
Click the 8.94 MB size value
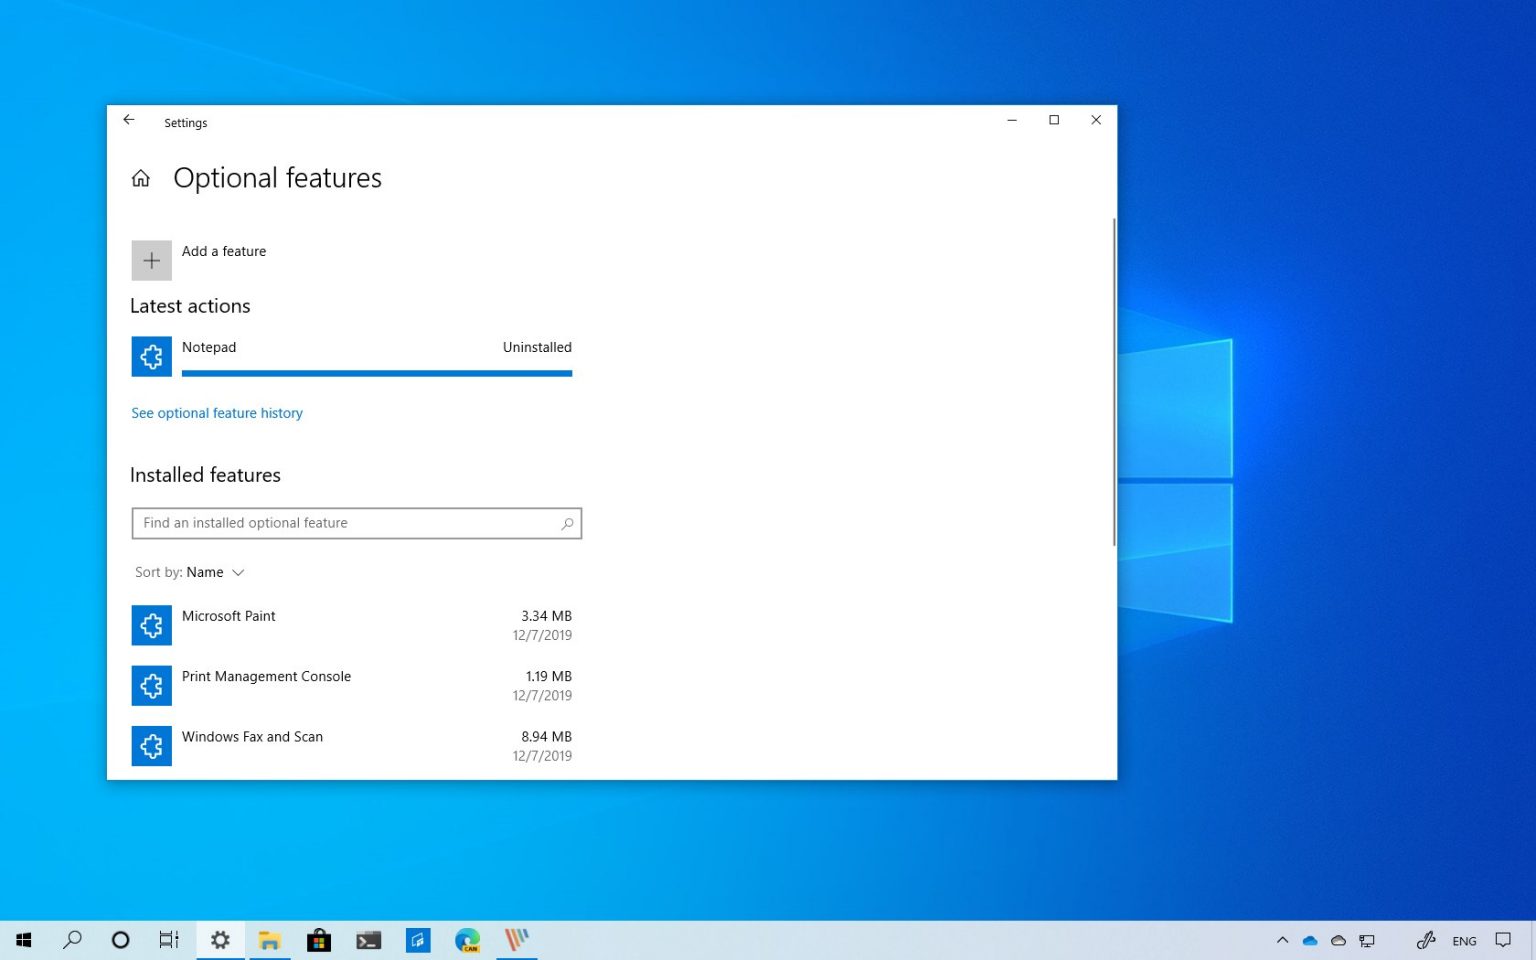point(546,736)
